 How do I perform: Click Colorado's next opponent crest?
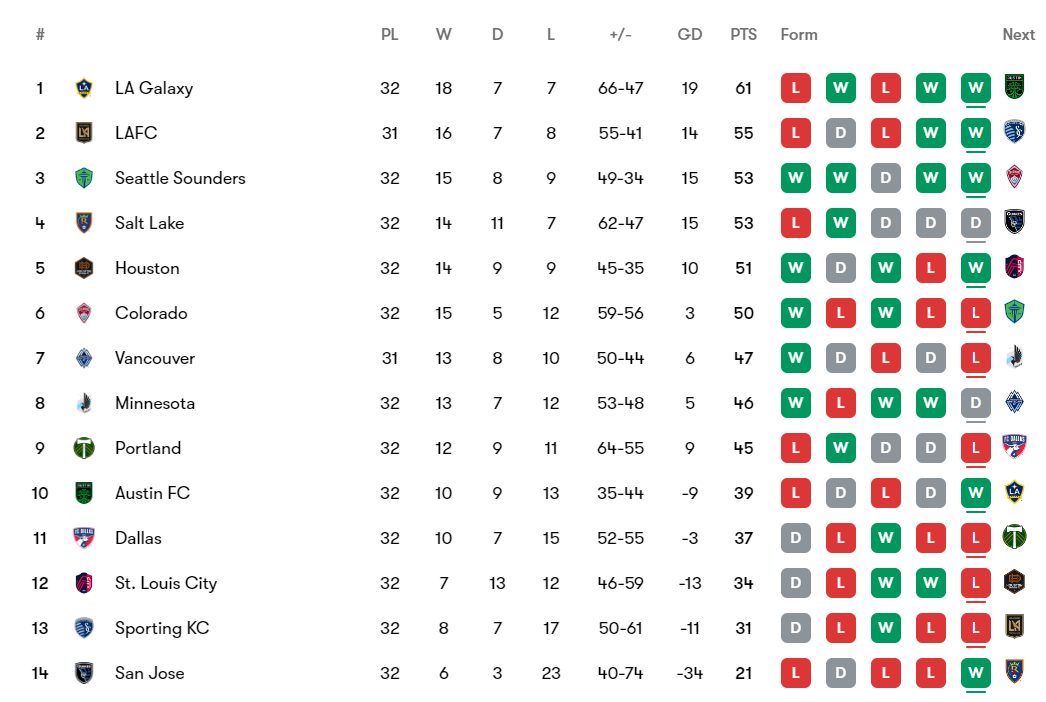[x=1015, y=313]
